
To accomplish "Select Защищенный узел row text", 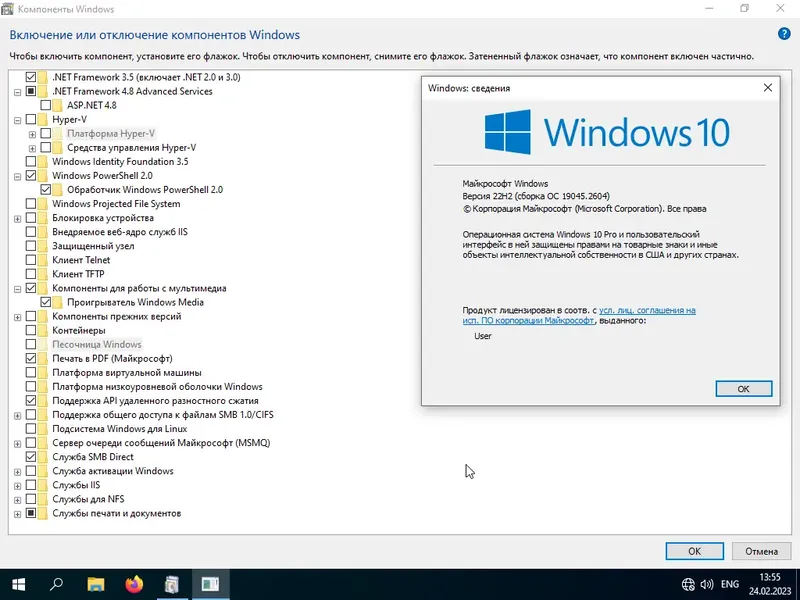I will [93, 246].
